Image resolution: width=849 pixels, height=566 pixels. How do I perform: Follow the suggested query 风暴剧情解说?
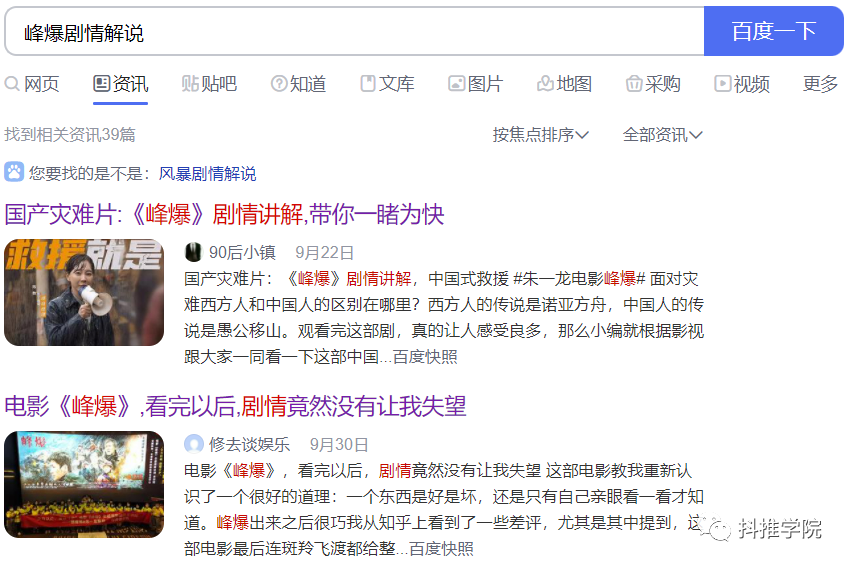pos(207,174)
